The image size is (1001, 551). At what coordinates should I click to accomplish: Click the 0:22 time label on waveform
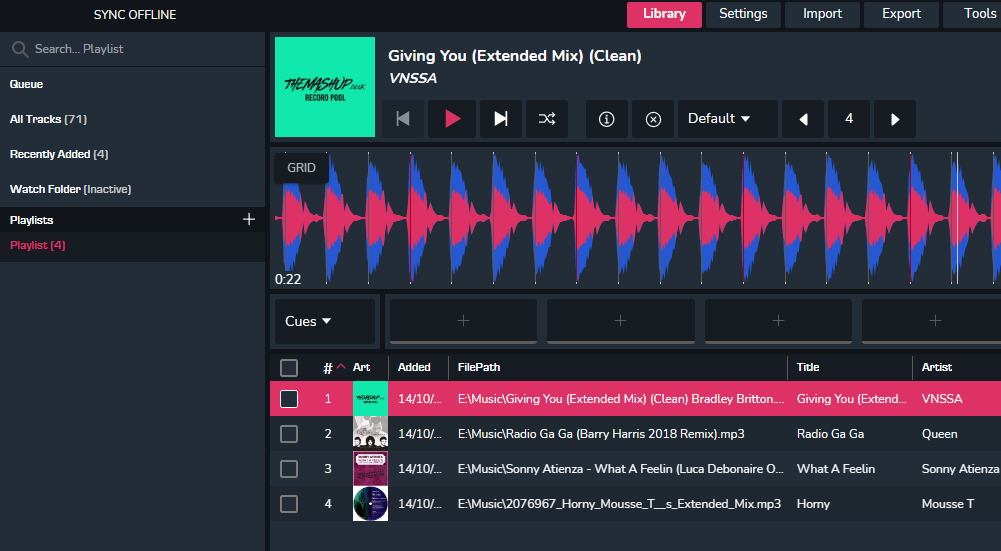coord(288,279)
